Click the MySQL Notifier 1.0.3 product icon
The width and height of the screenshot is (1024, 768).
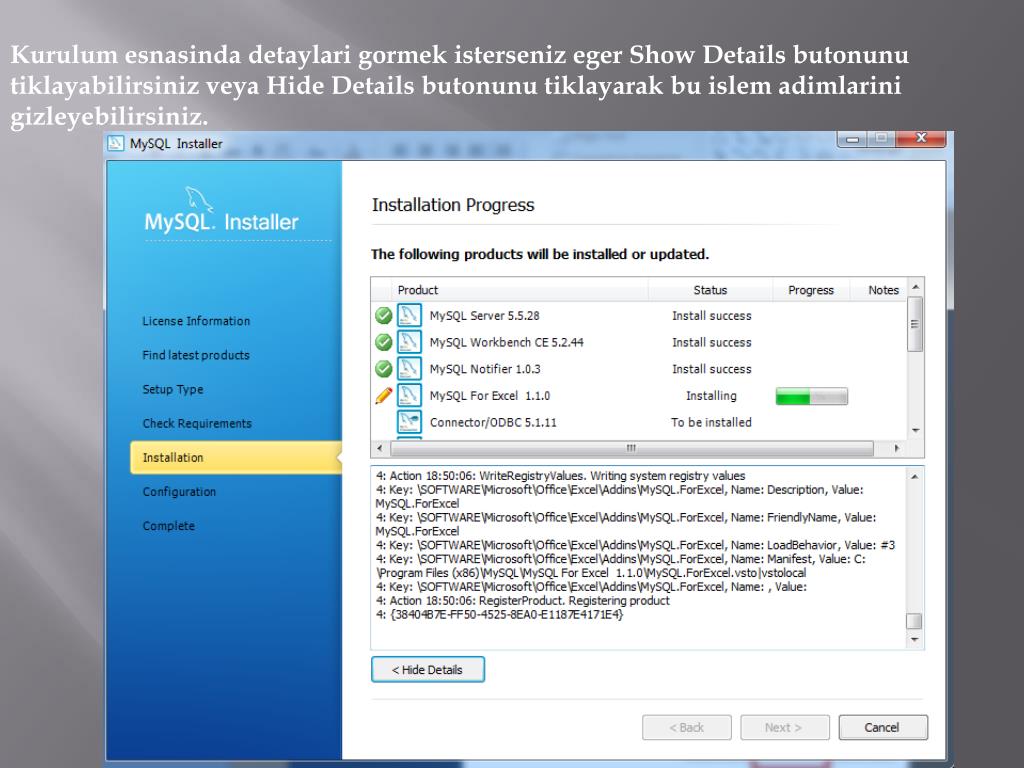(x=409, y=369)
